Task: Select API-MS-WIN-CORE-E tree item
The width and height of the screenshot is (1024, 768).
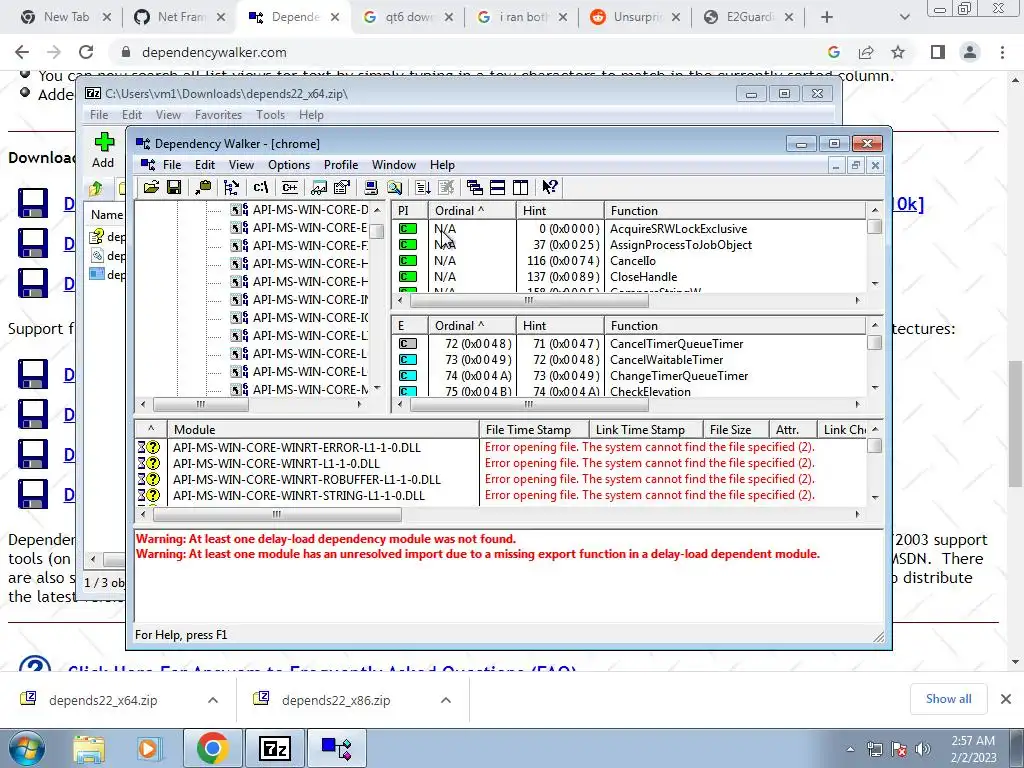Action: (299, 228)
